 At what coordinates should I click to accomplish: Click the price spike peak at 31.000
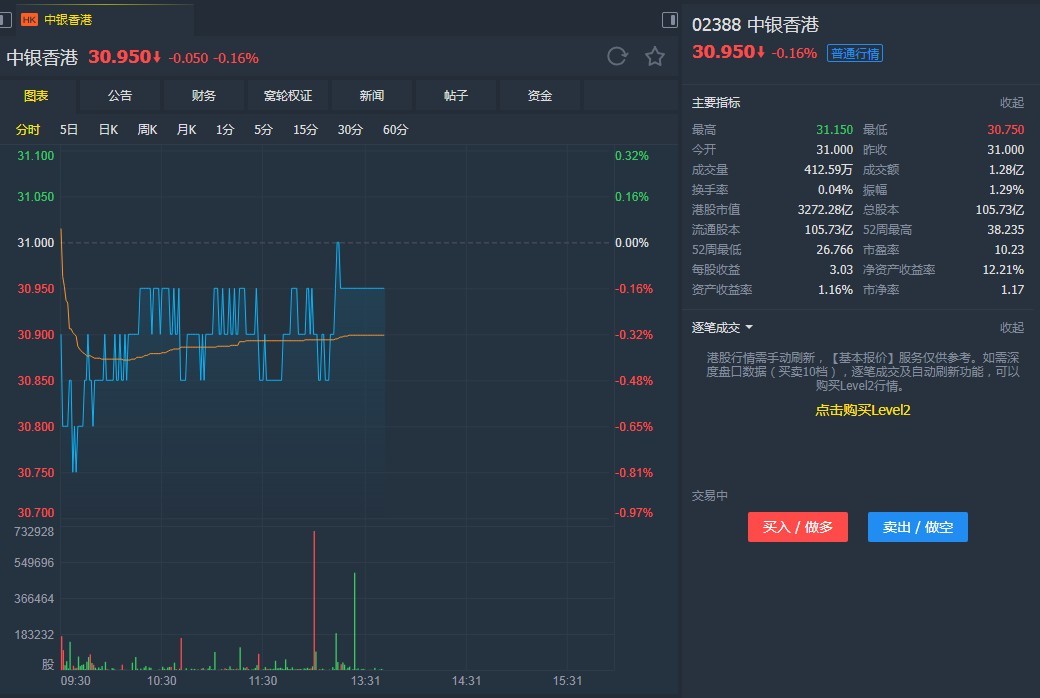[x=338, y=244]
